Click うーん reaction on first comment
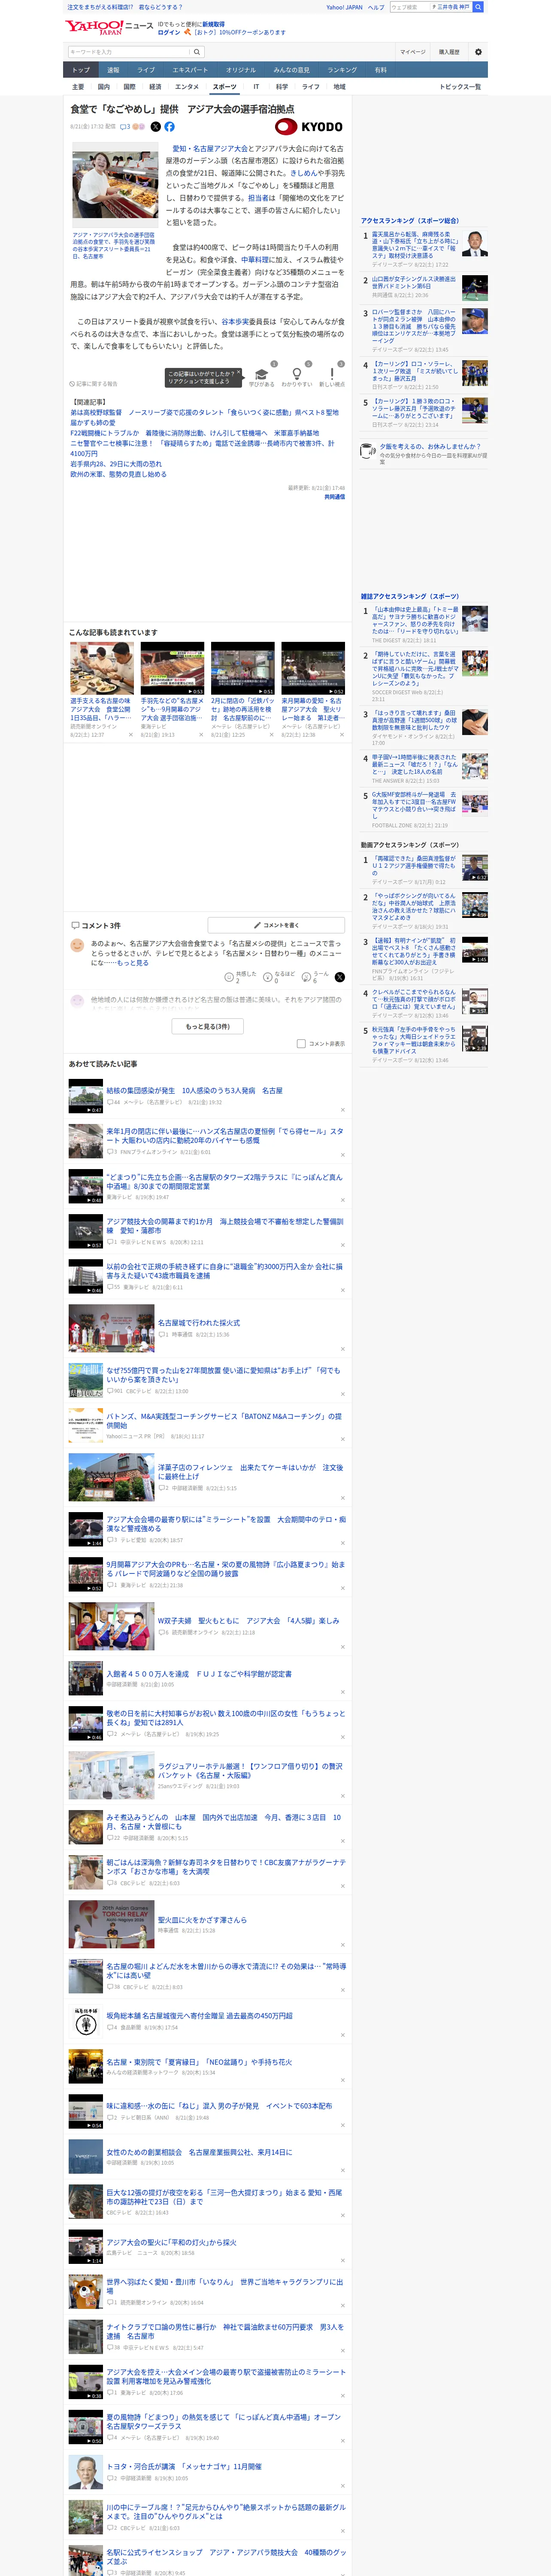 point(316,977)
